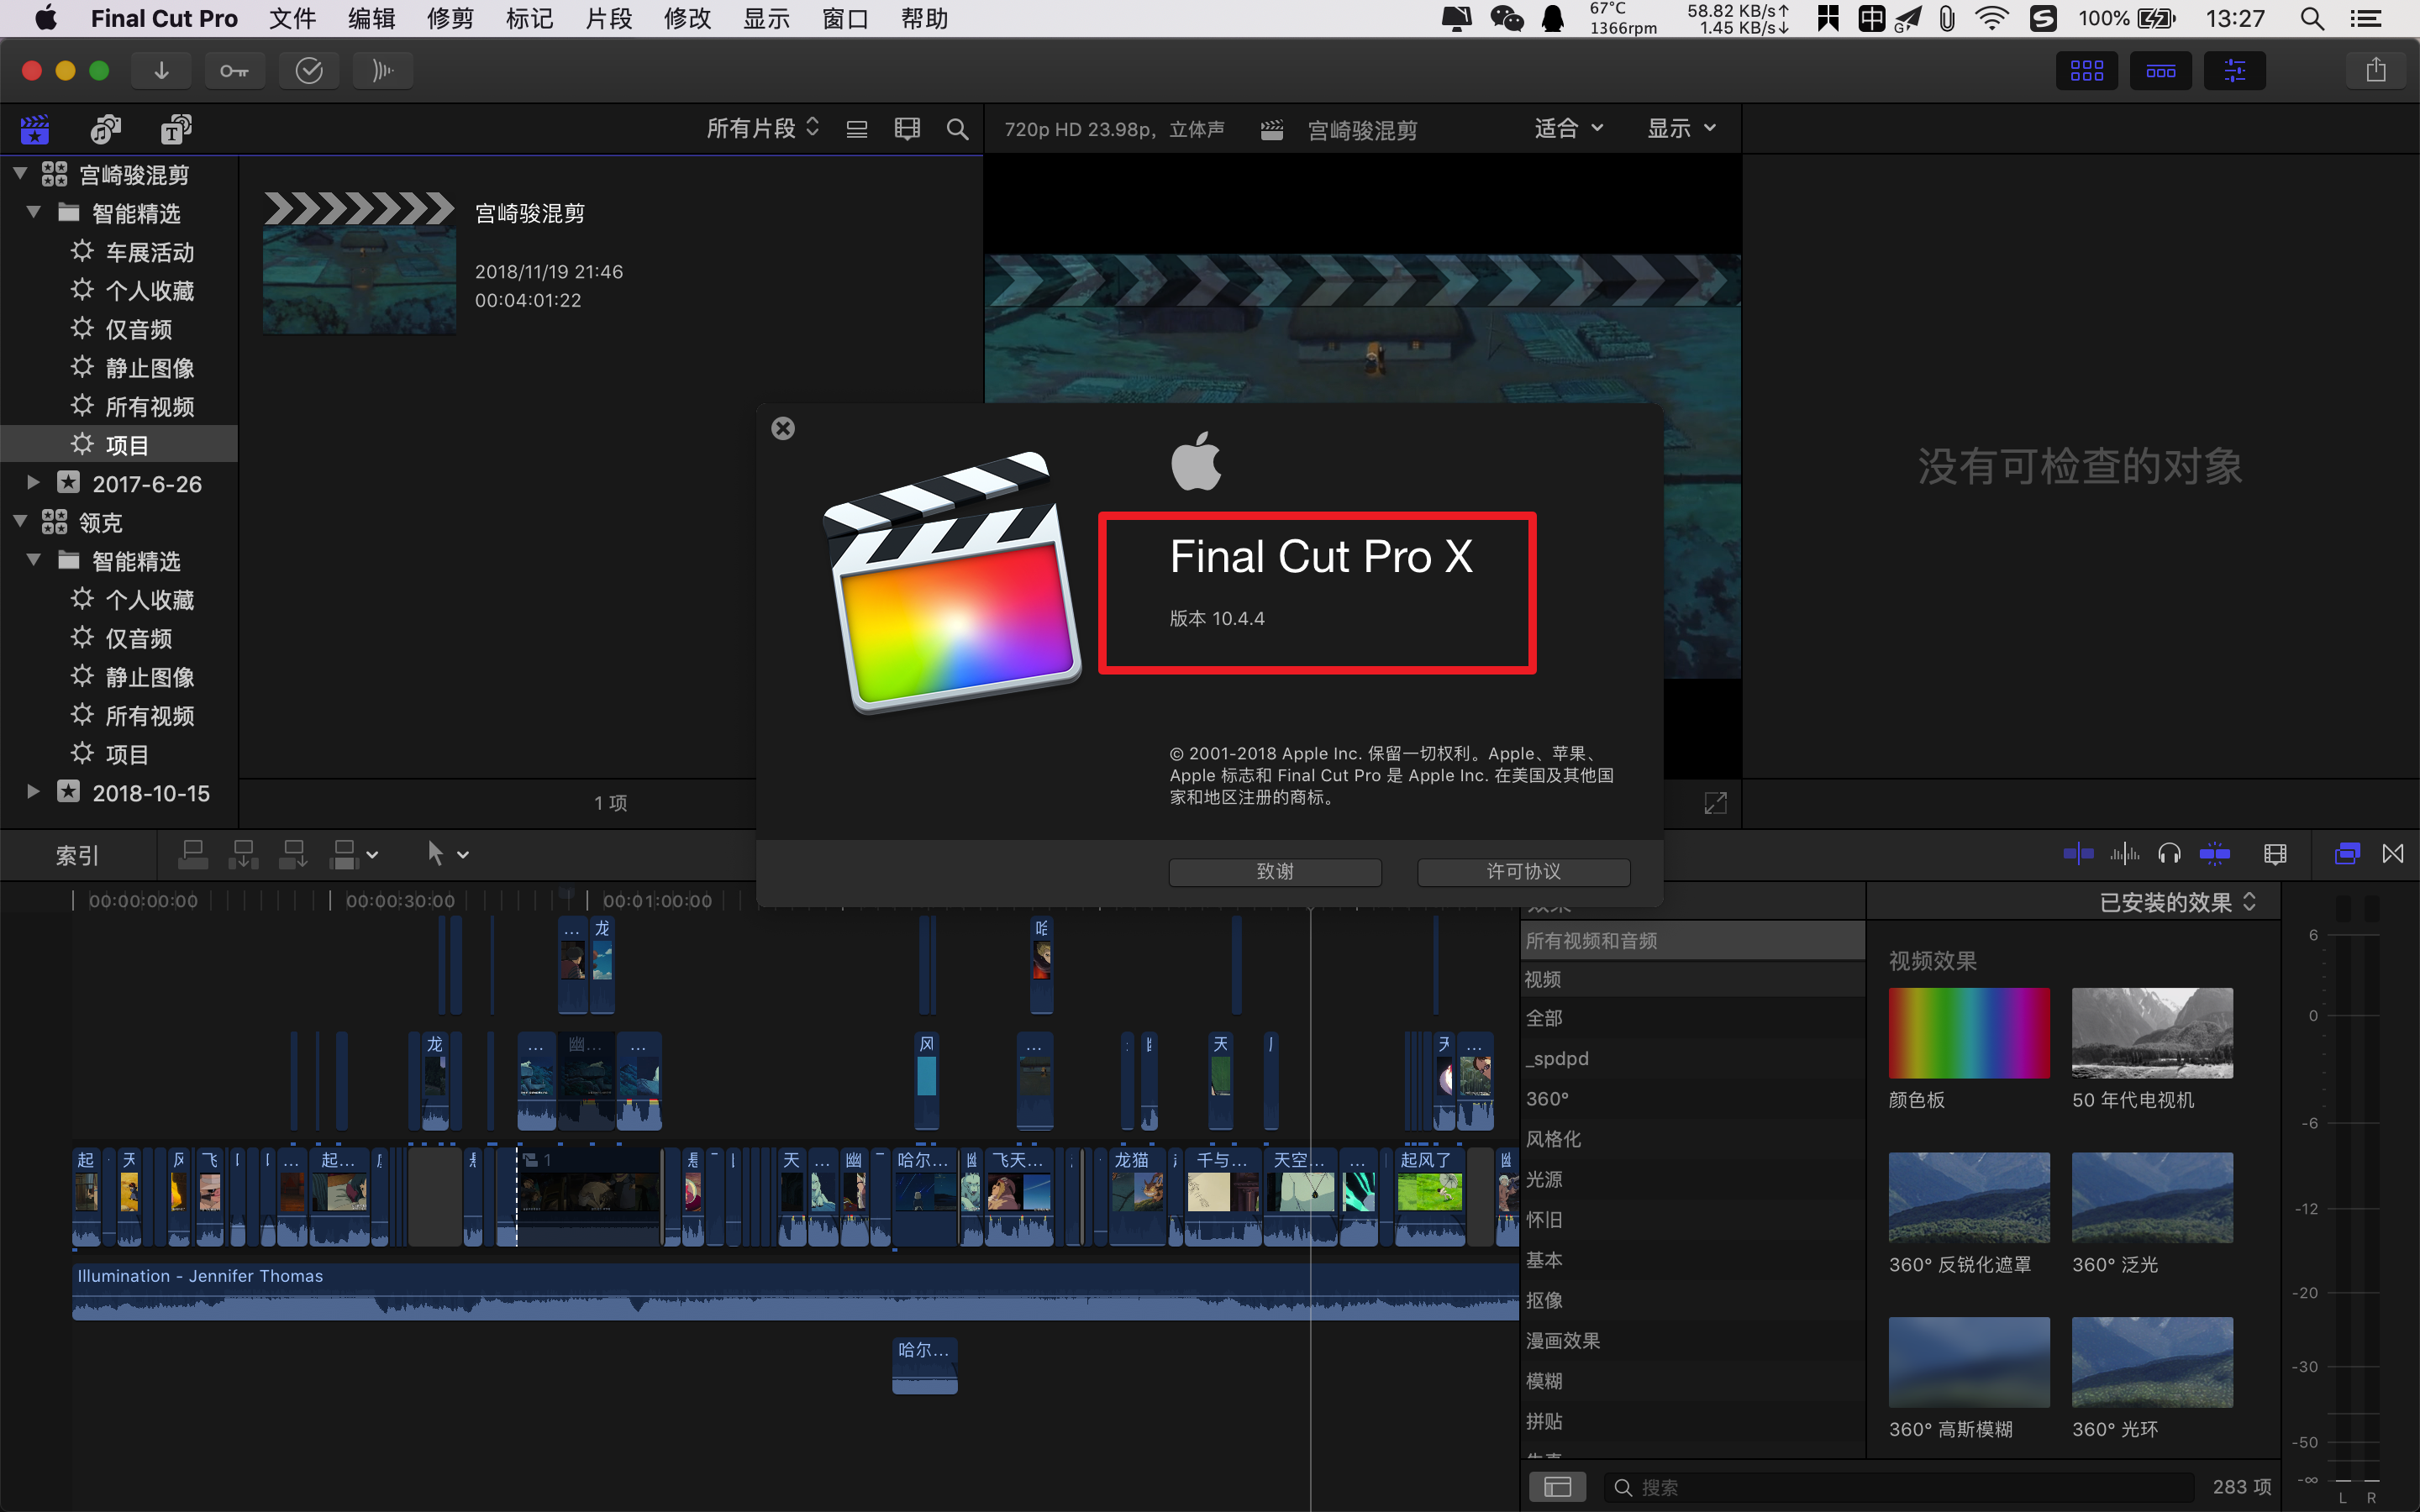
Task: Collapse the 宫崎骏混剪 library tree
Action: click(16, 172)
